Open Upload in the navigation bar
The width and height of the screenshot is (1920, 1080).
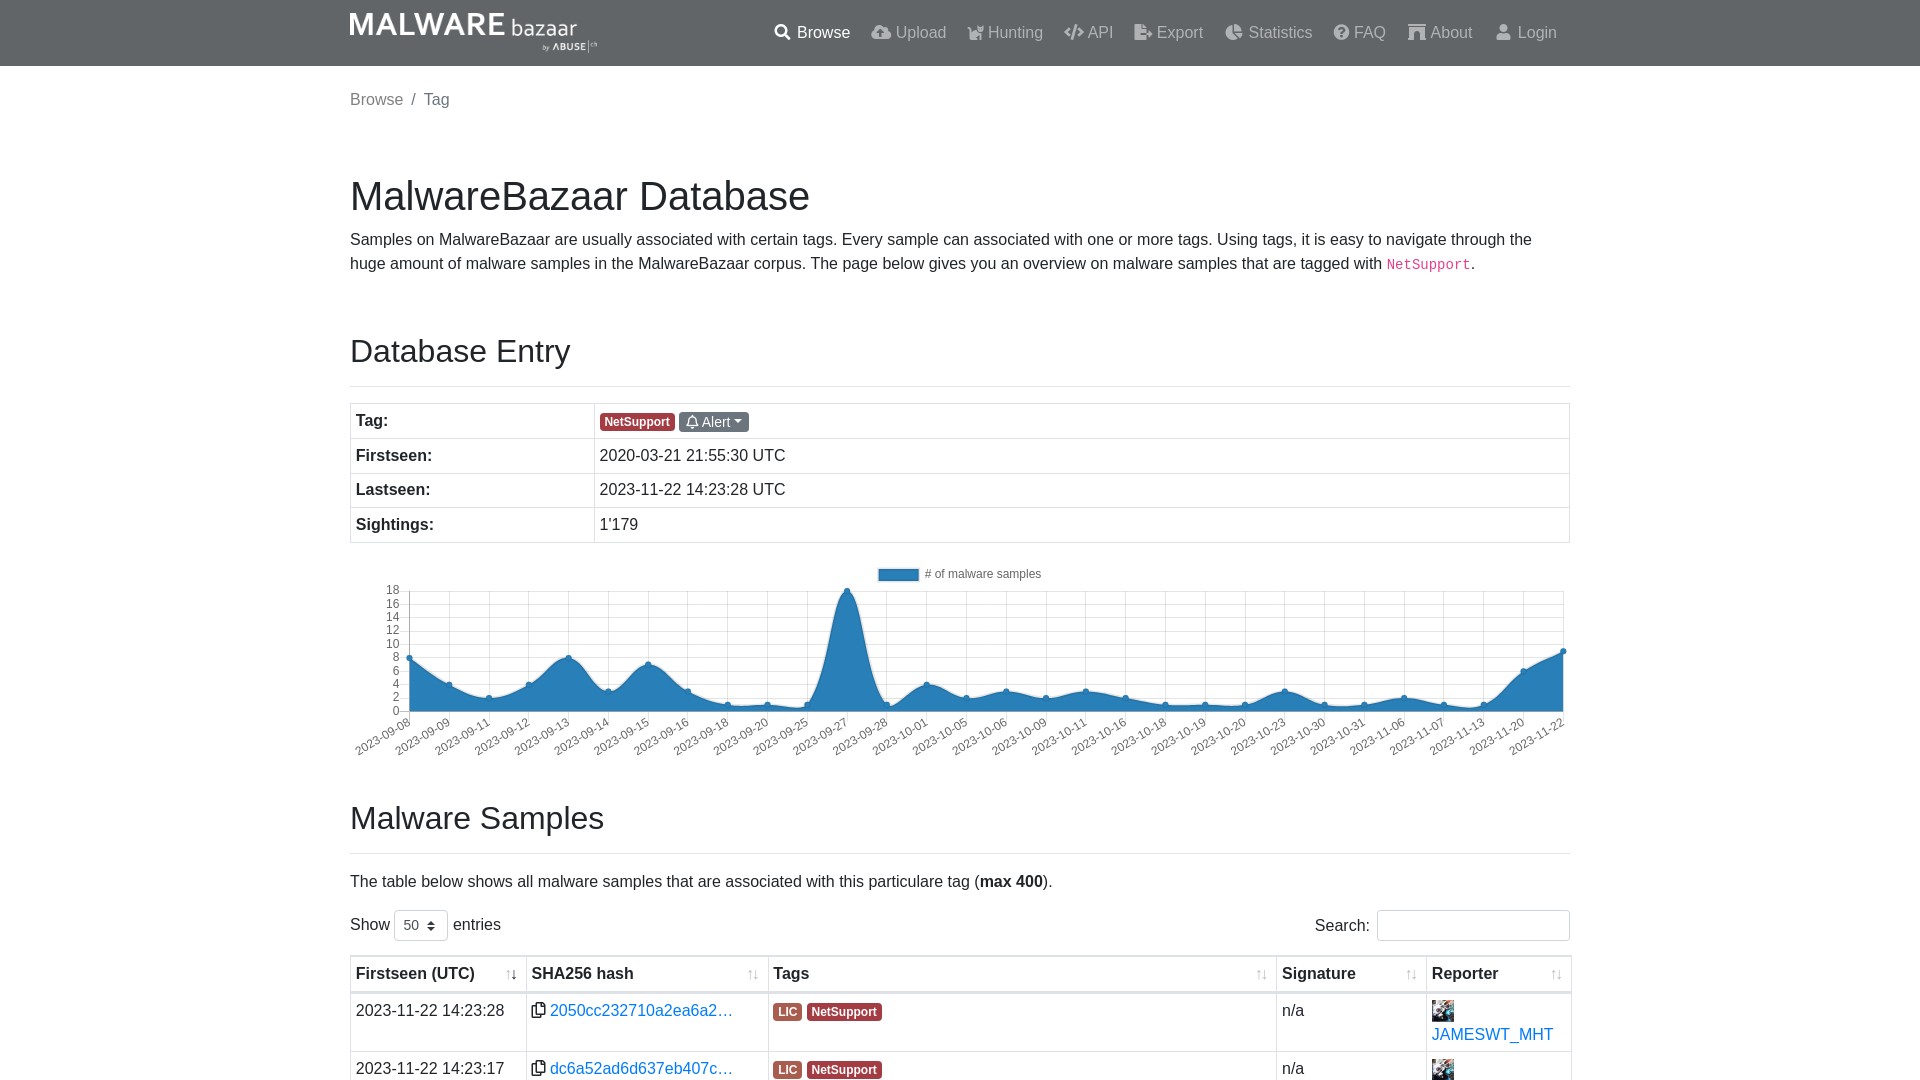coord(908,33)
